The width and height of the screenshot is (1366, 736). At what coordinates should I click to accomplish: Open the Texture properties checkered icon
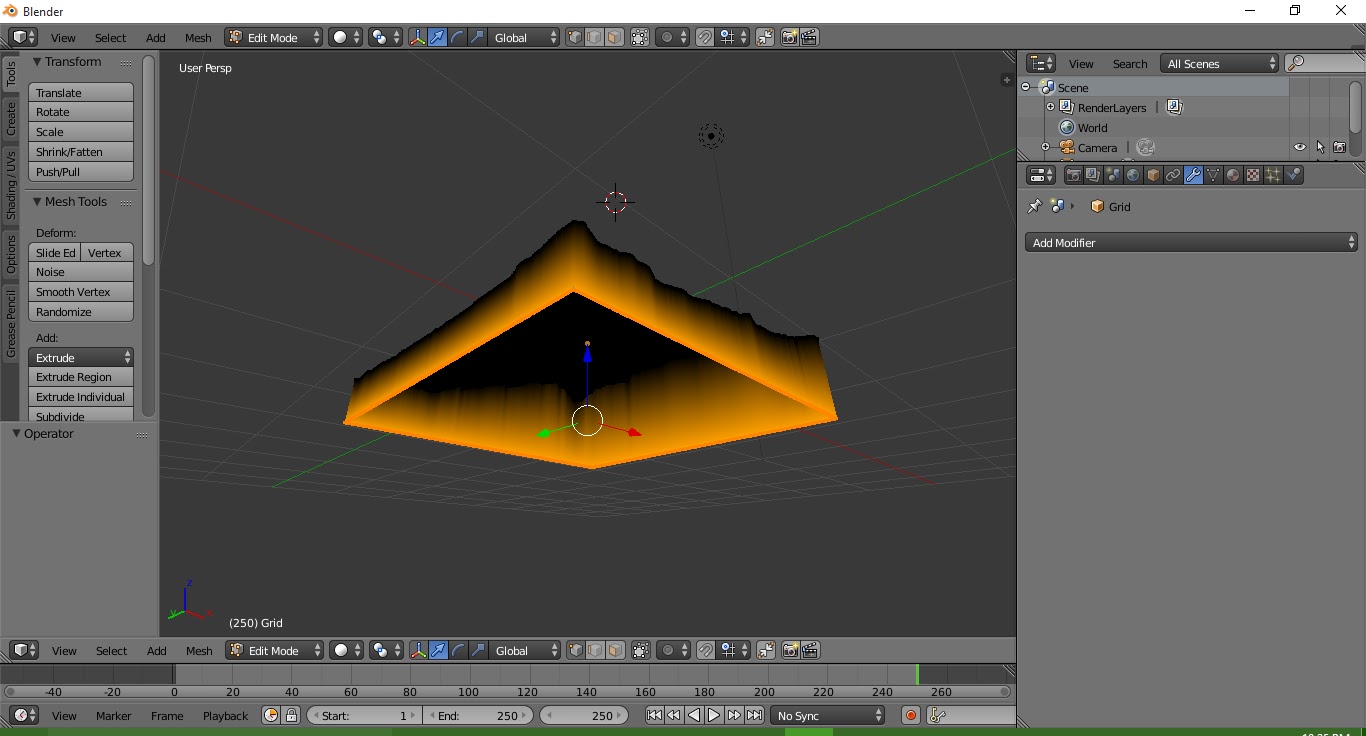[1251, 175]
